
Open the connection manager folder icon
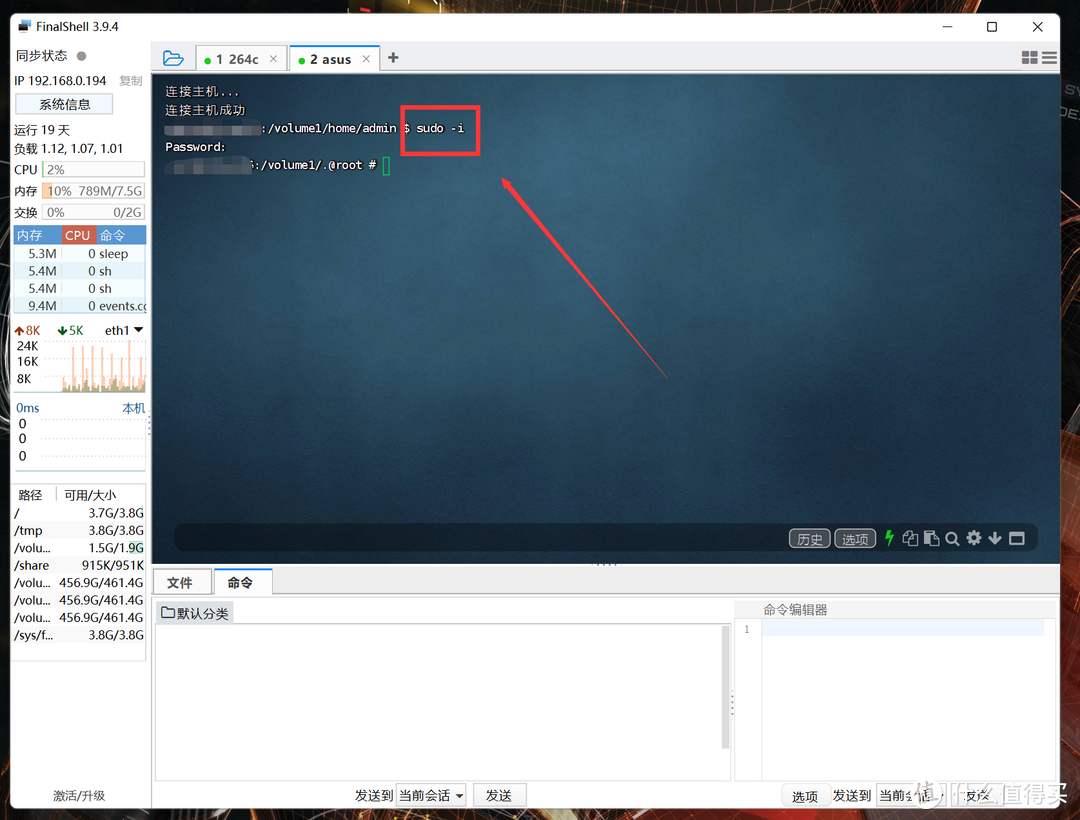[173, 59]
